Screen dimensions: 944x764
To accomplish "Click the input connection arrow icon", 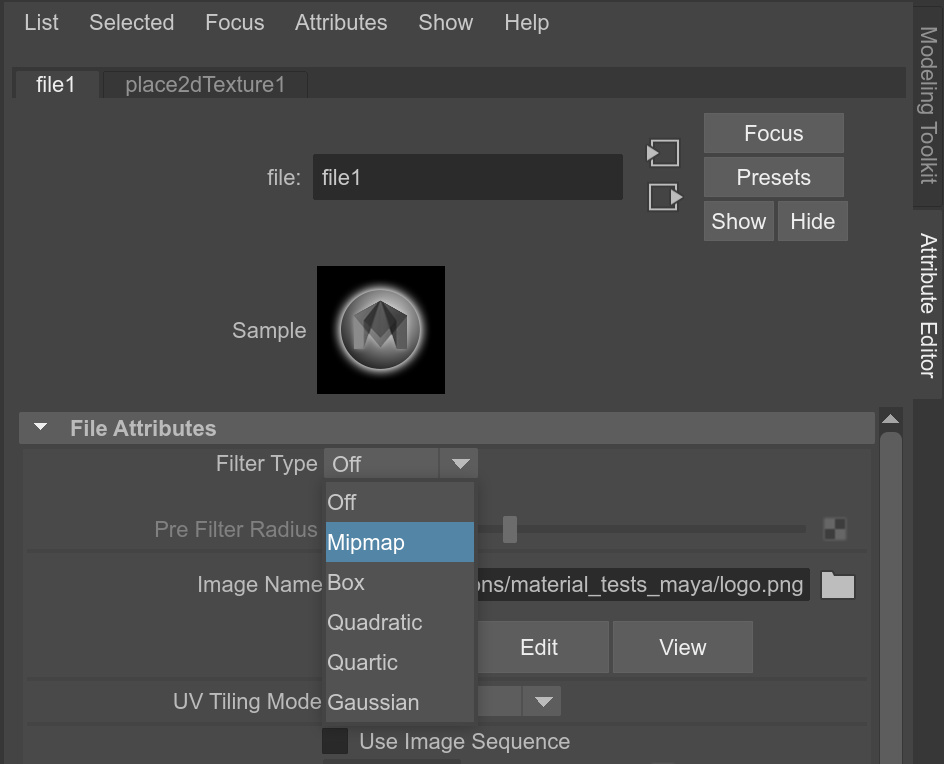I will pyautogui.click(x=663, y=153).
